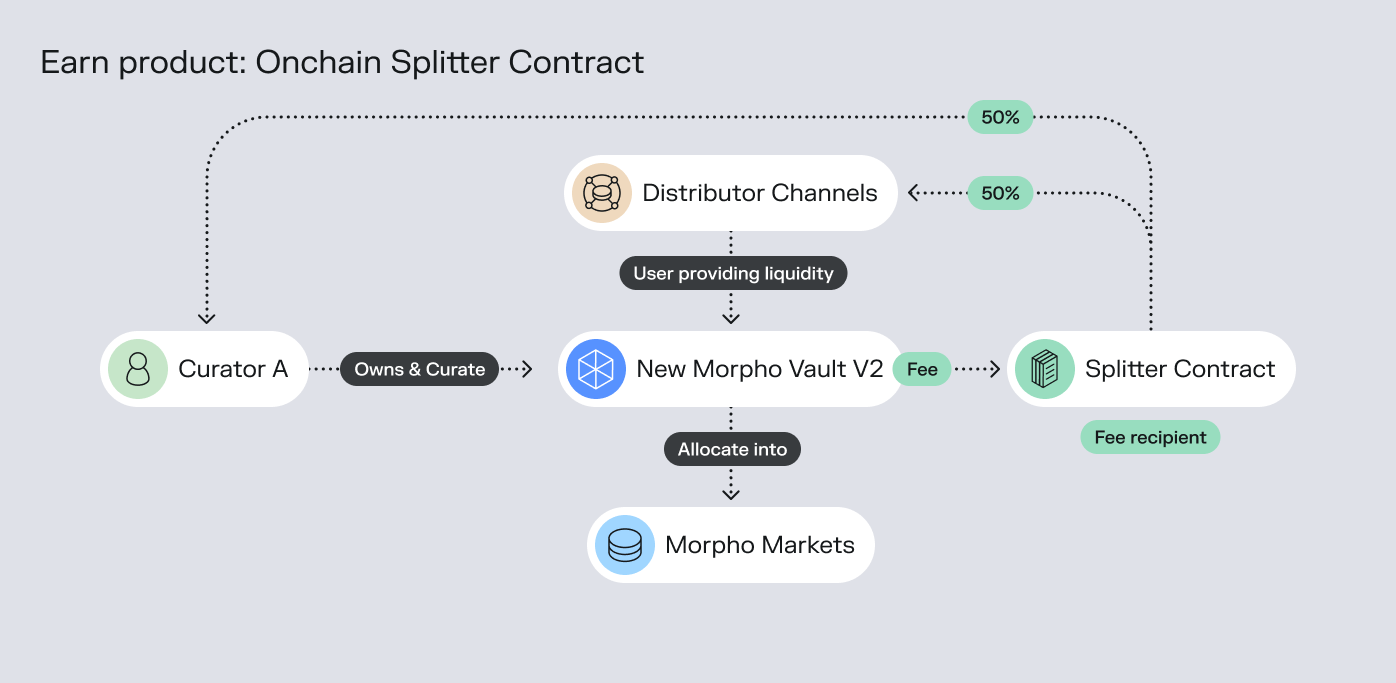
Task: Click the Distributor Channels network icon
Action: 602,193
